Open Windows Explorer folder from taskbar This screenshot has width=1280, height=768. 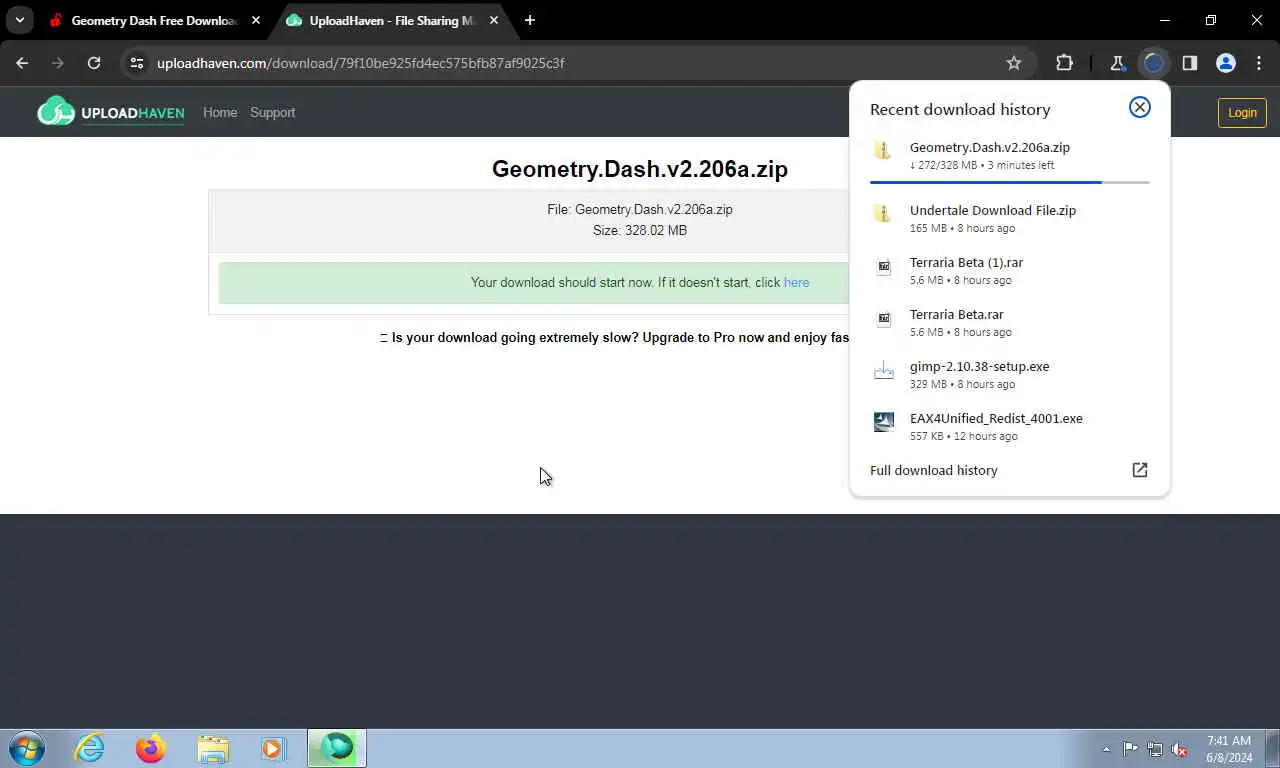click(213, 748)
